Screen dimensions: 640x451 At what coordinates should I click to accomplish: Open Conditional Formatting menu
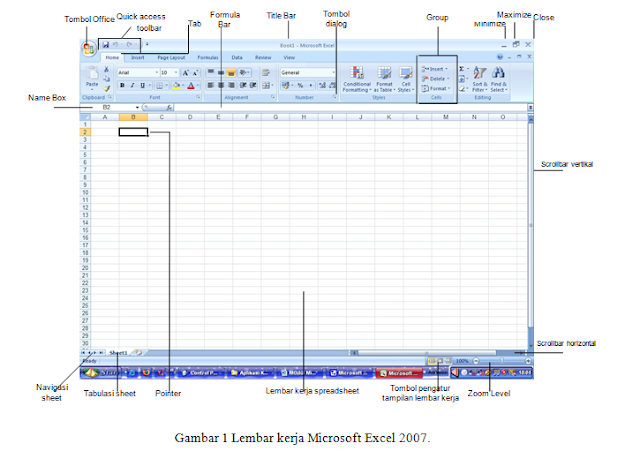(357, 79)
